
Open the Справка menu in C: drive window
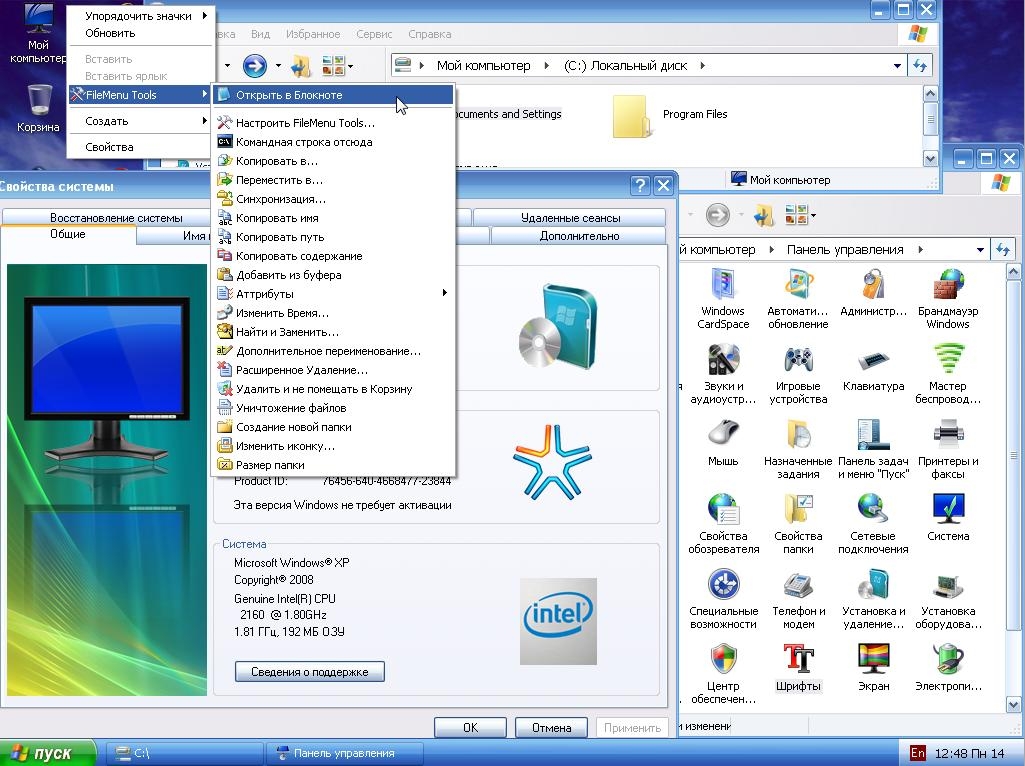pos(429,34)
